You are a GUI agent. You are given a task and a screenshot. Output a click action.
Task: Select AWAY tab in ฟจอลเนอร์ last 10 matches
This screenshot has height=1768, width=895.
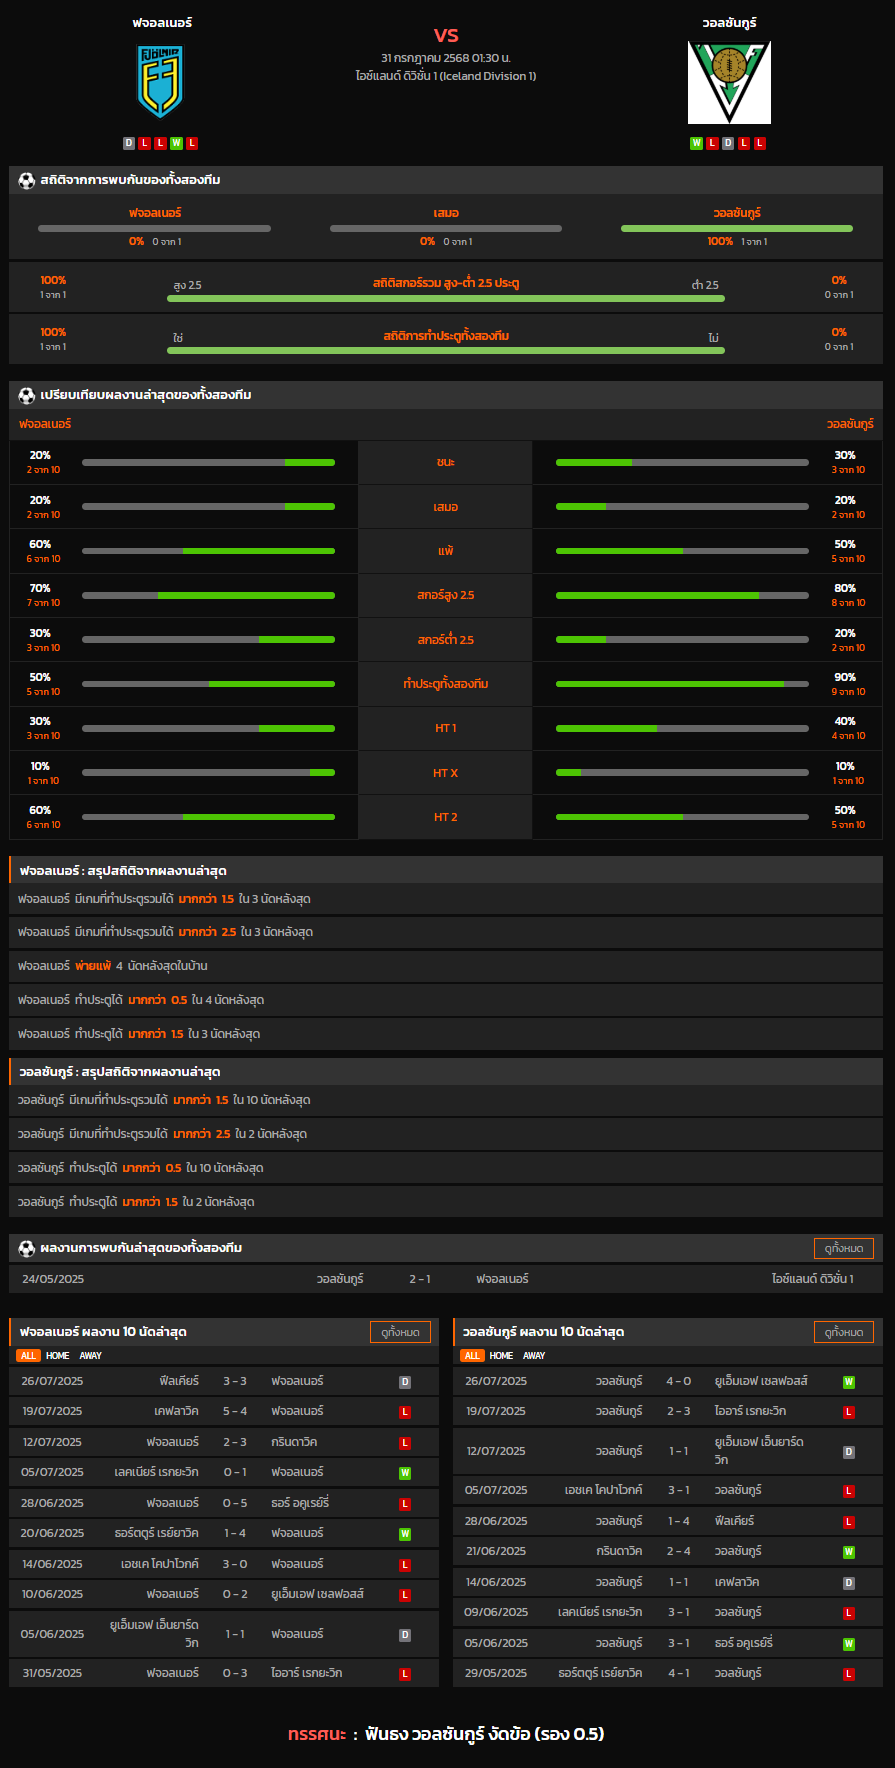tap(91, 1356)
